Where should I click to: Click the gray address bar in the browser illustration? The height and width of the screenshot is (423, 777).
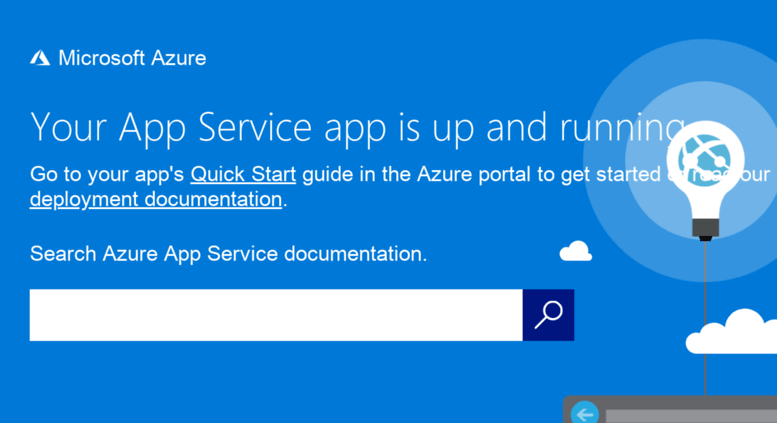[x=690, y=415]
